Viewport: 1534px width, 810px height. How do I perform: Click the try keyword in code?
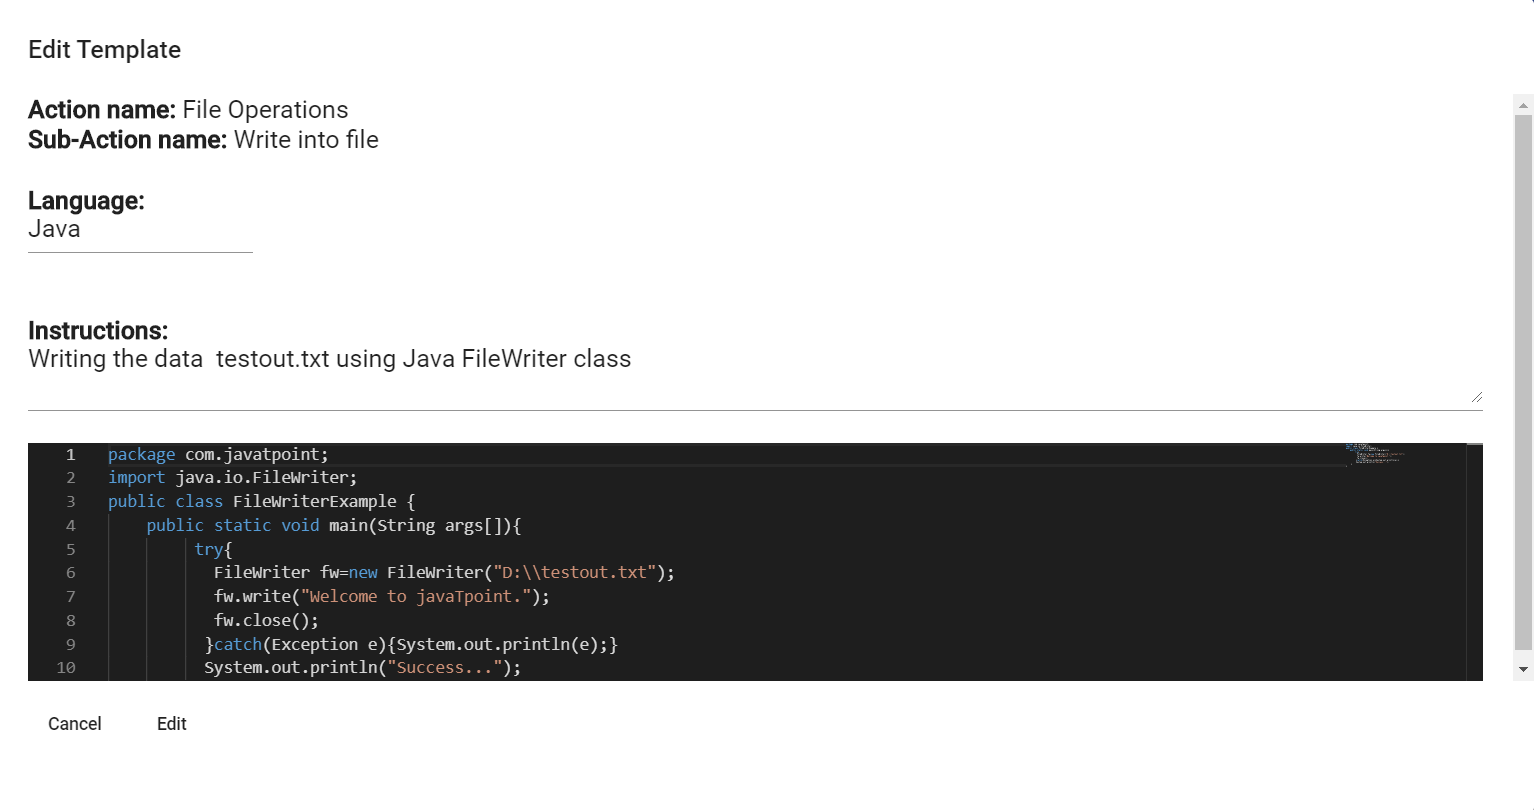coord(208,549)
